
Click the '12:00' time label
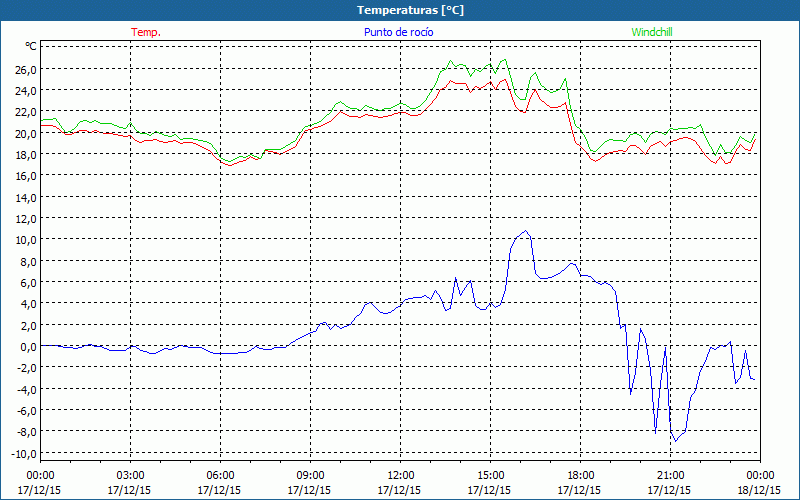click(x=401, y=476)
